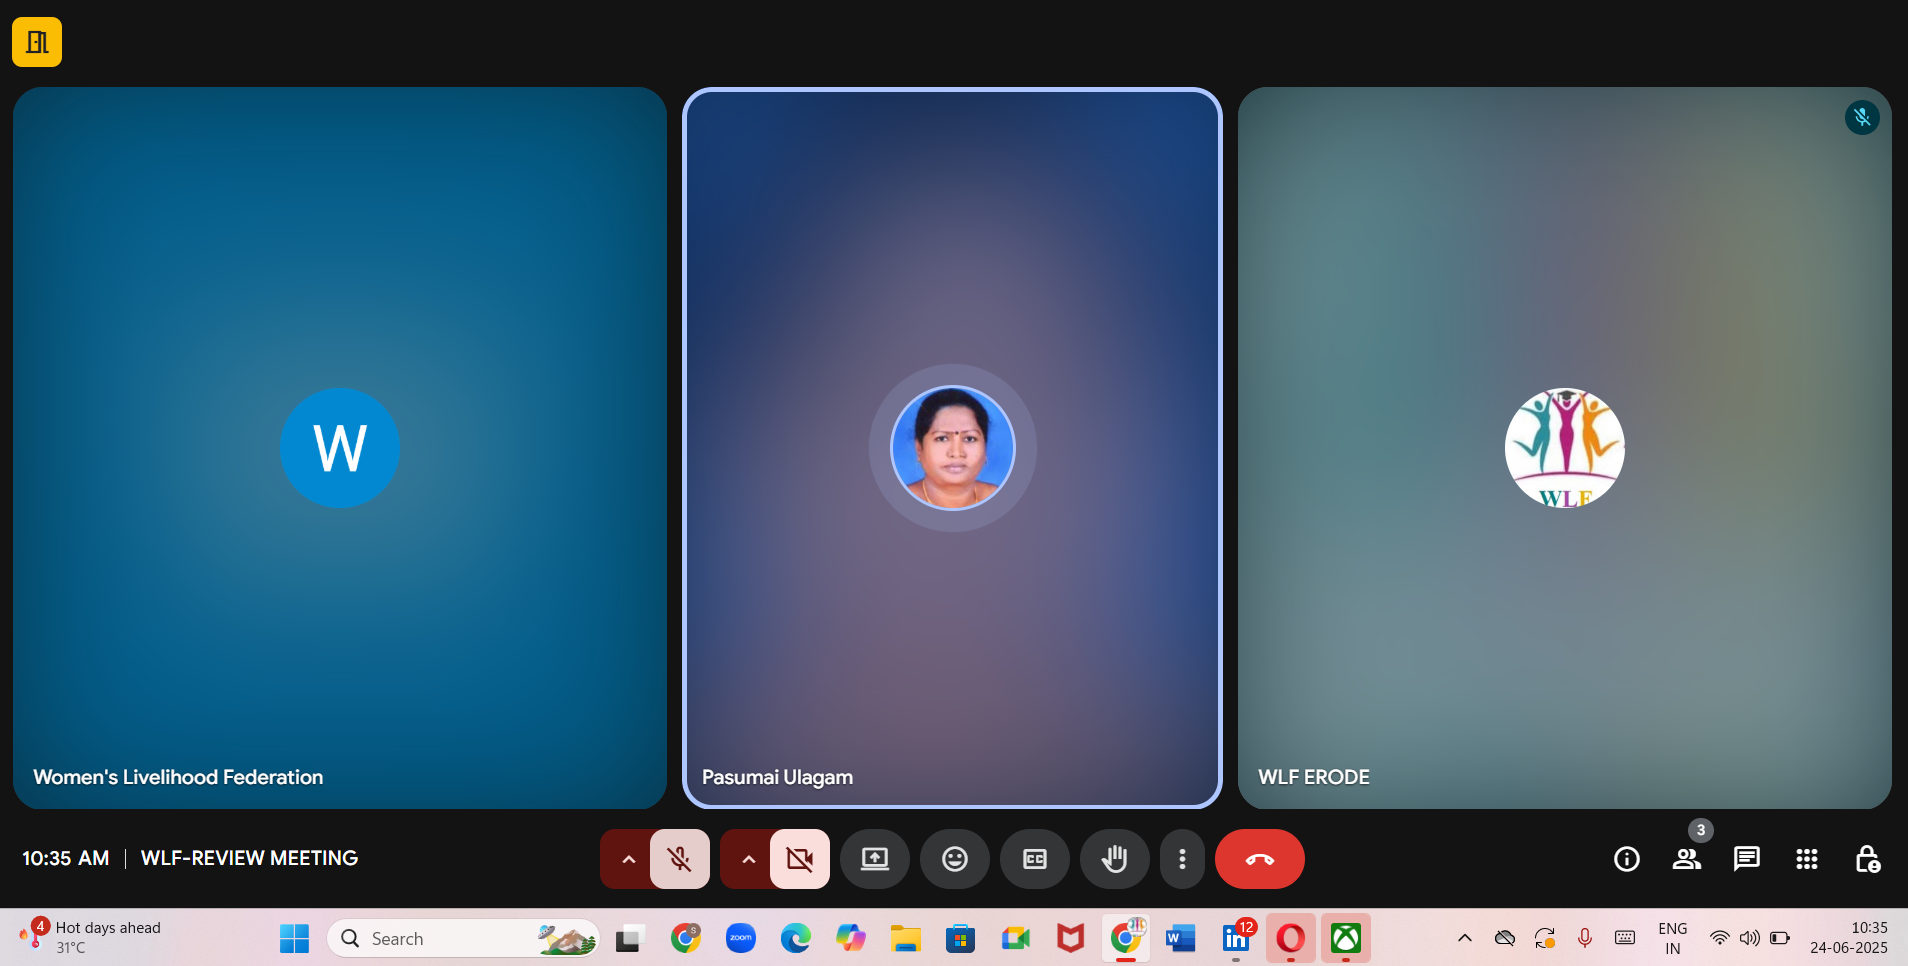Open Microsoft Word from the taskbar
1908x966 pixels.
click(1181, 939)
